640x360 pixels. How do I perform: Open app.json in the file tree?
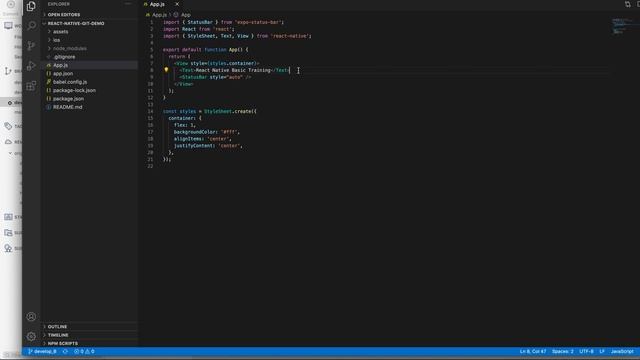click(63, 73)
